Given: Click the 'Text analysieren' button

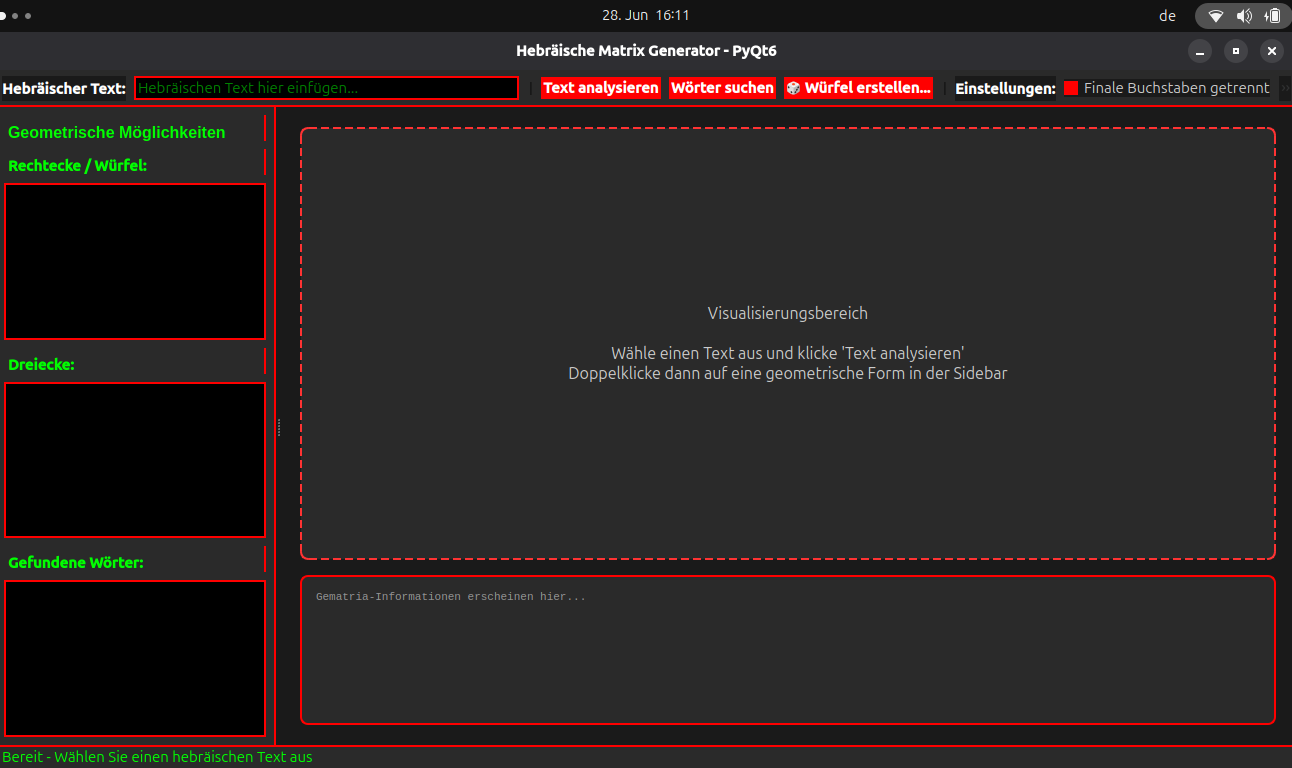Looking at the screenshot, I should (x=601, y=88).
